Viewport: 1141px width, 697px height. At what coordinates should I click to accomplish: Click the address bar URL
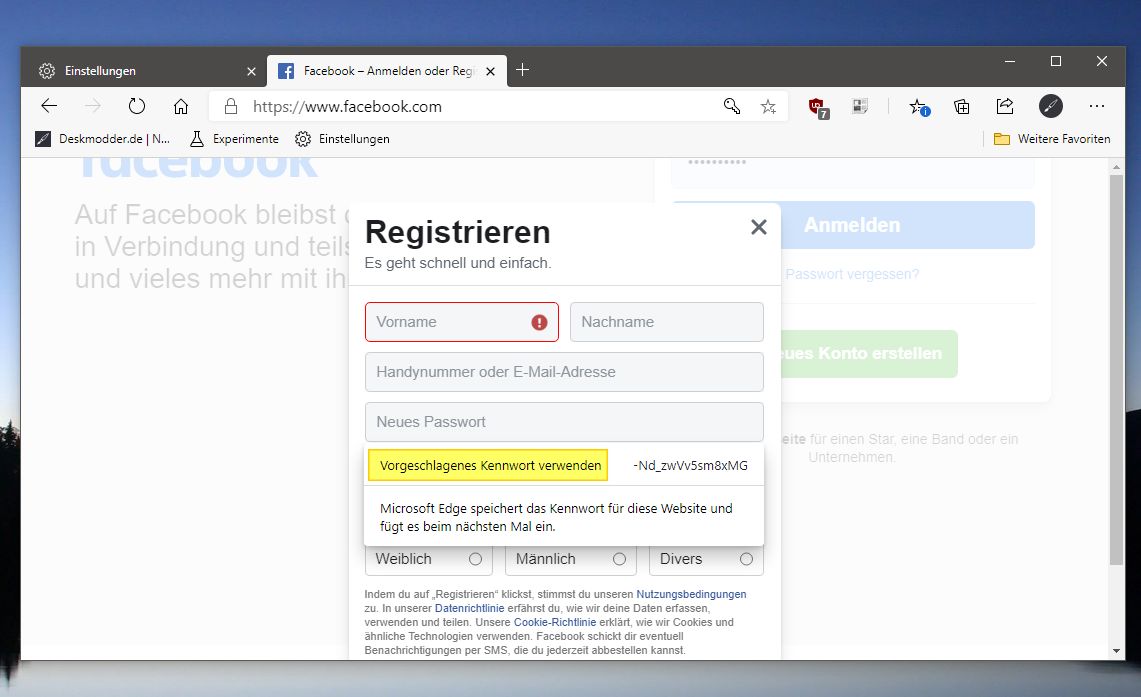point(347,107)
